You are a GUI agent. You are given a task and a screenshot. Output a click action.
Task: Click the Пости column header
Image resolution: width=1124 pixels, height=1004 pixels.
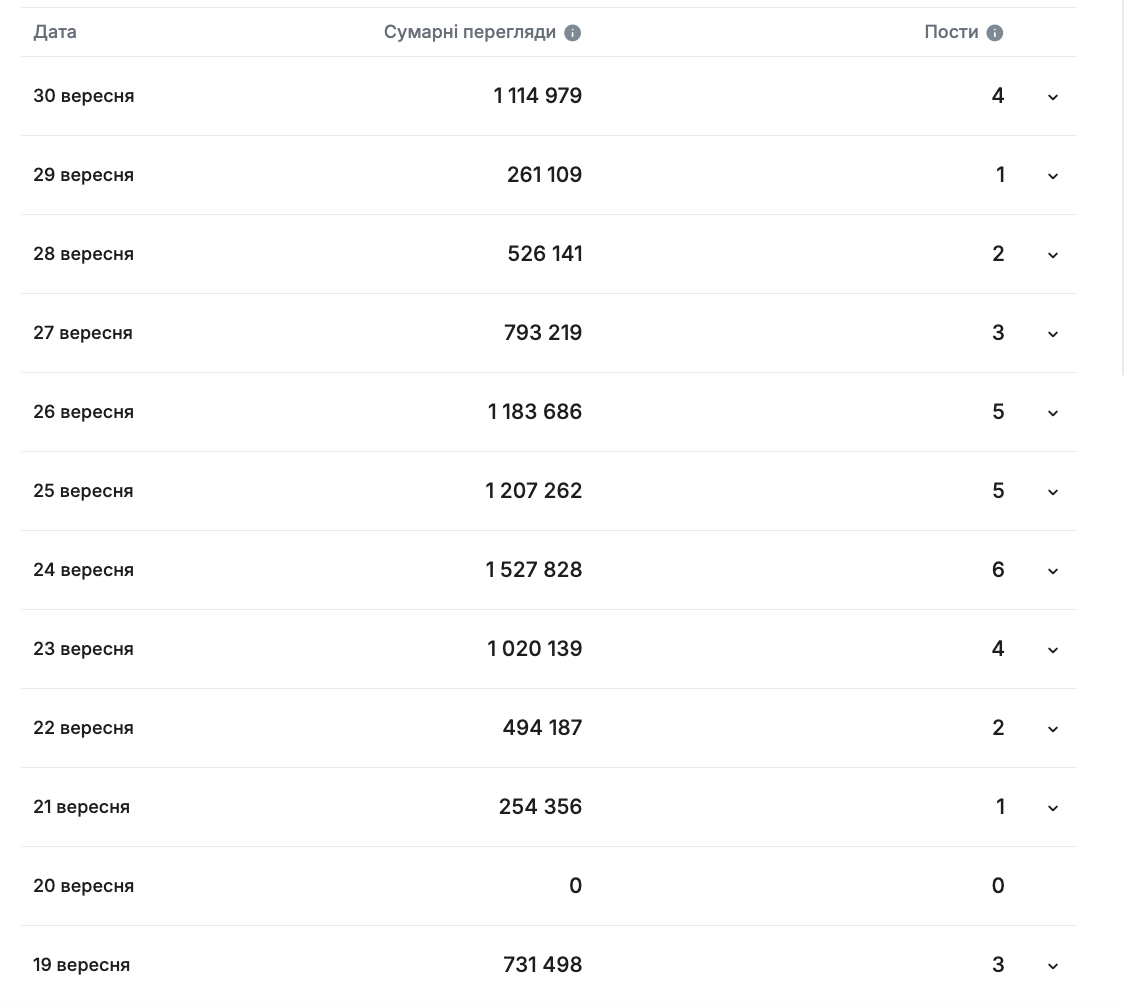pos(951,32)
